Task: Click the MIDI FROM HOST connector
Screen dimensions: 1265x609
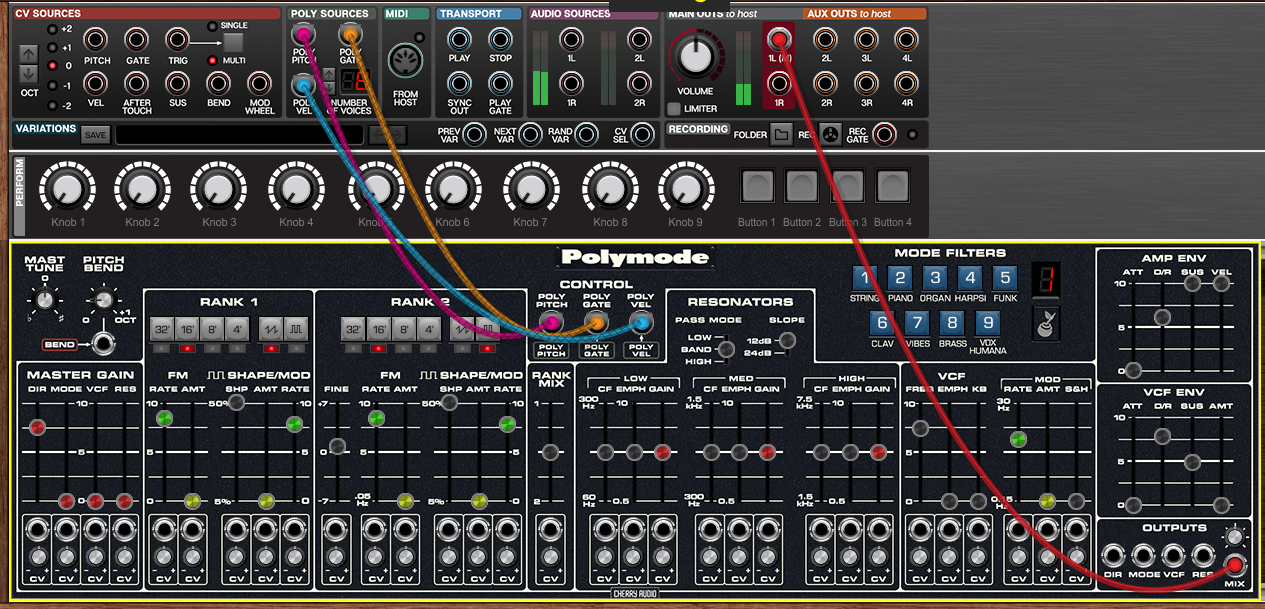Action: tap(406, 58)
